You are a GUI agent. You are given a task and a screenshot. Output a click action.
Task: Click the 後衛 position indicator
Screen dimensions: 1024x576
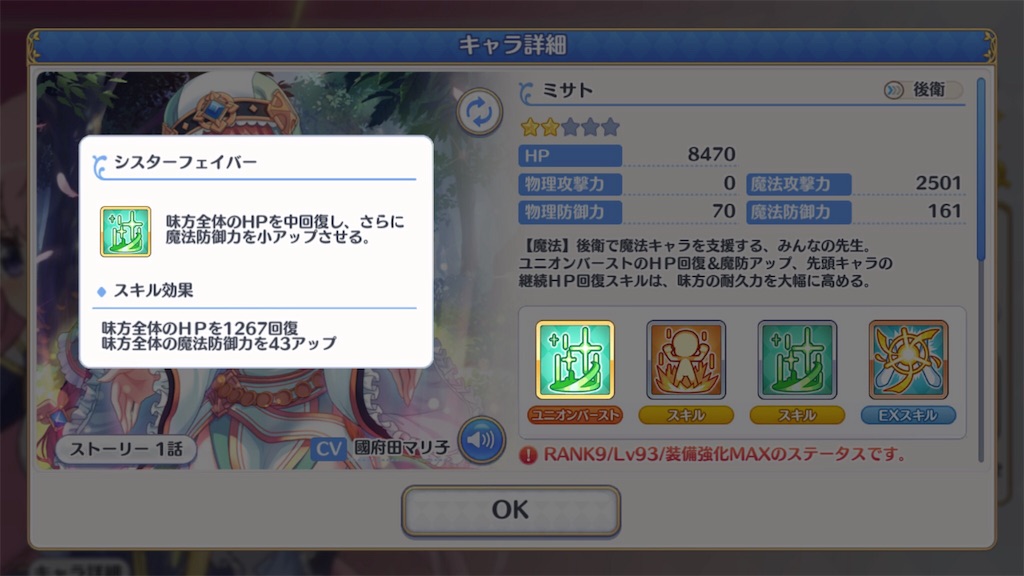point(923,89)
